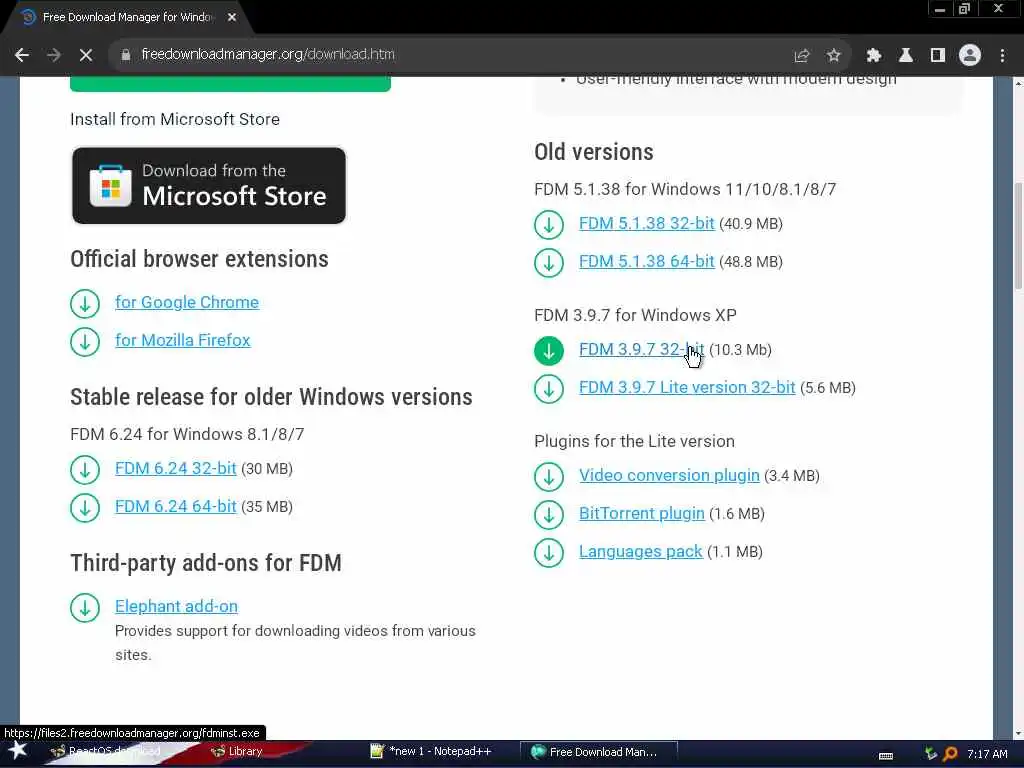Click the download icon beside FDM 6.24 64-bit
1024x768 pixels.
(x=85, y=507)
